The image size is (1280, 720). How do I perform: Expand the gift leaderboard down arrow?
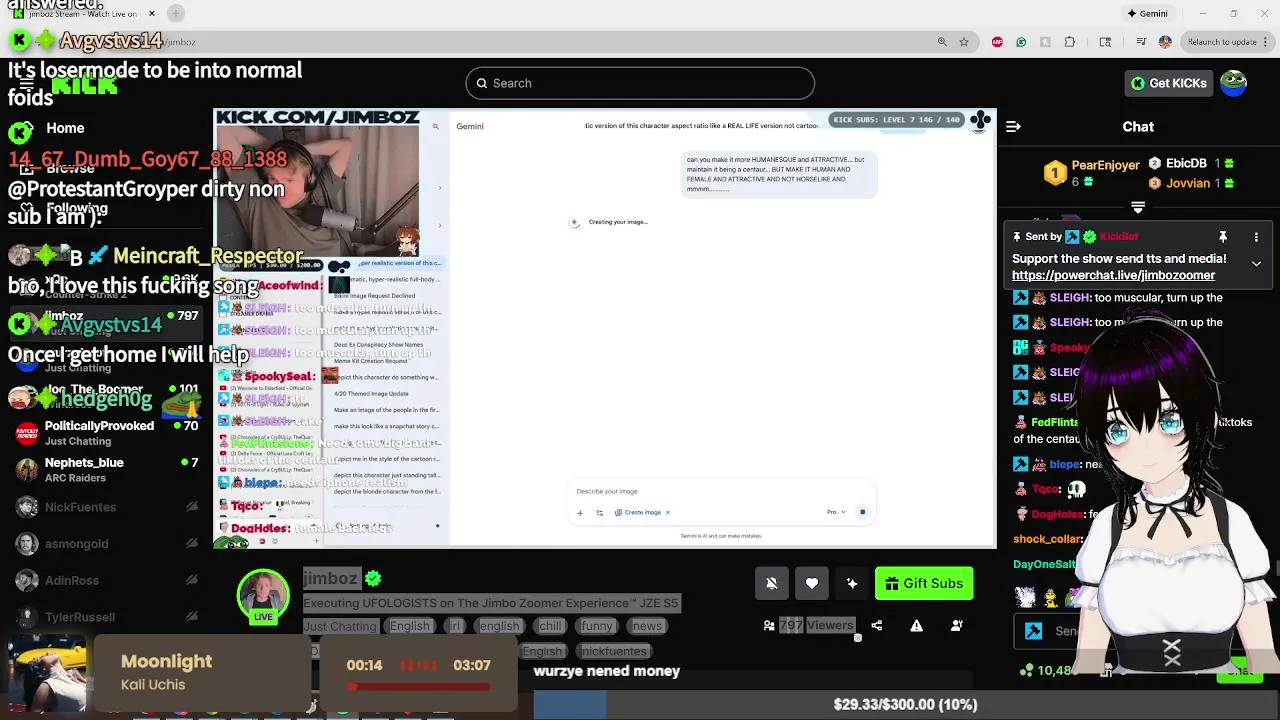pyautogui.click(x=1138, y=207)
